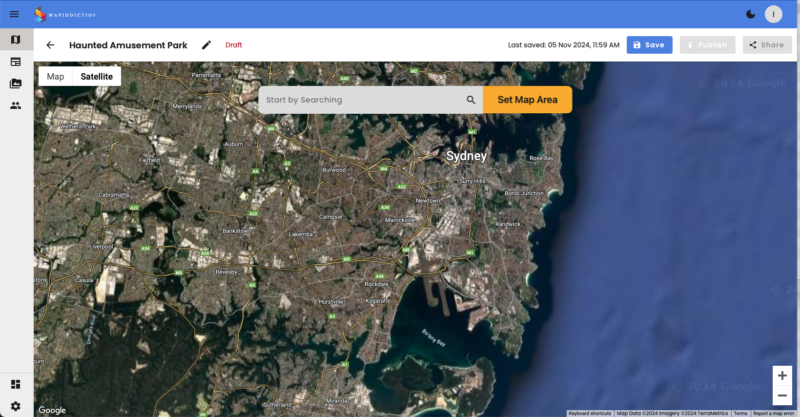
Task: Open the dashboard widgets icon in sidebar
Action: [15, 384]
